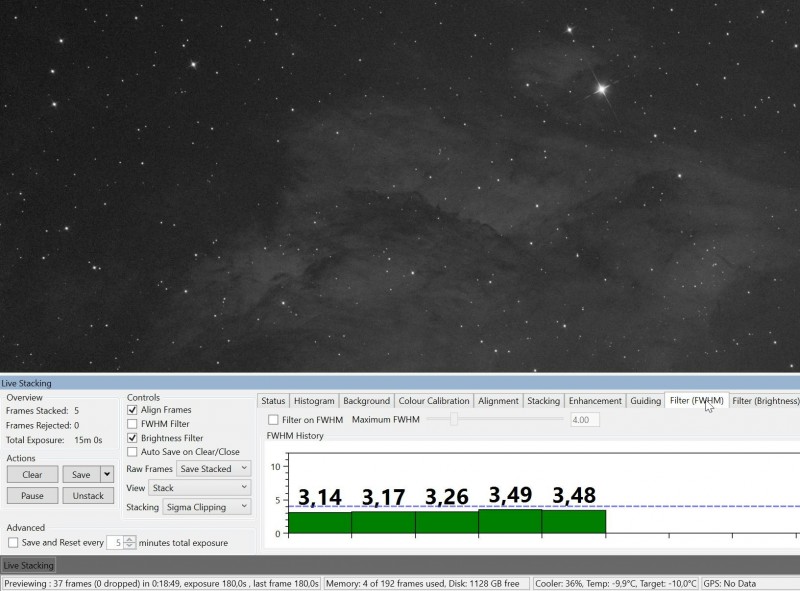Viewport: 800px width, 591px height.
Task: Click the Save button
Action: click(x=81, y=474)
